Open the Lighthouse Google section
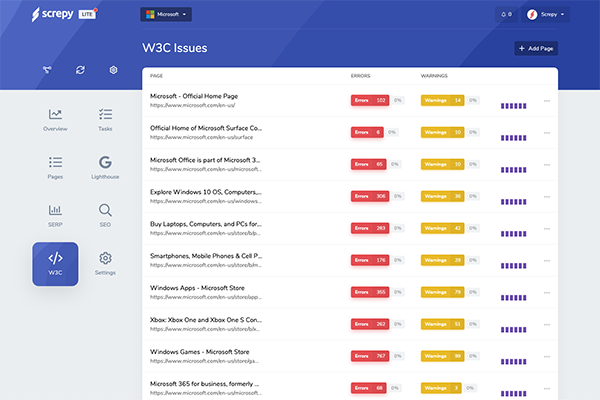Viewport: 600px width, 400px height. (x=105, y=168)
